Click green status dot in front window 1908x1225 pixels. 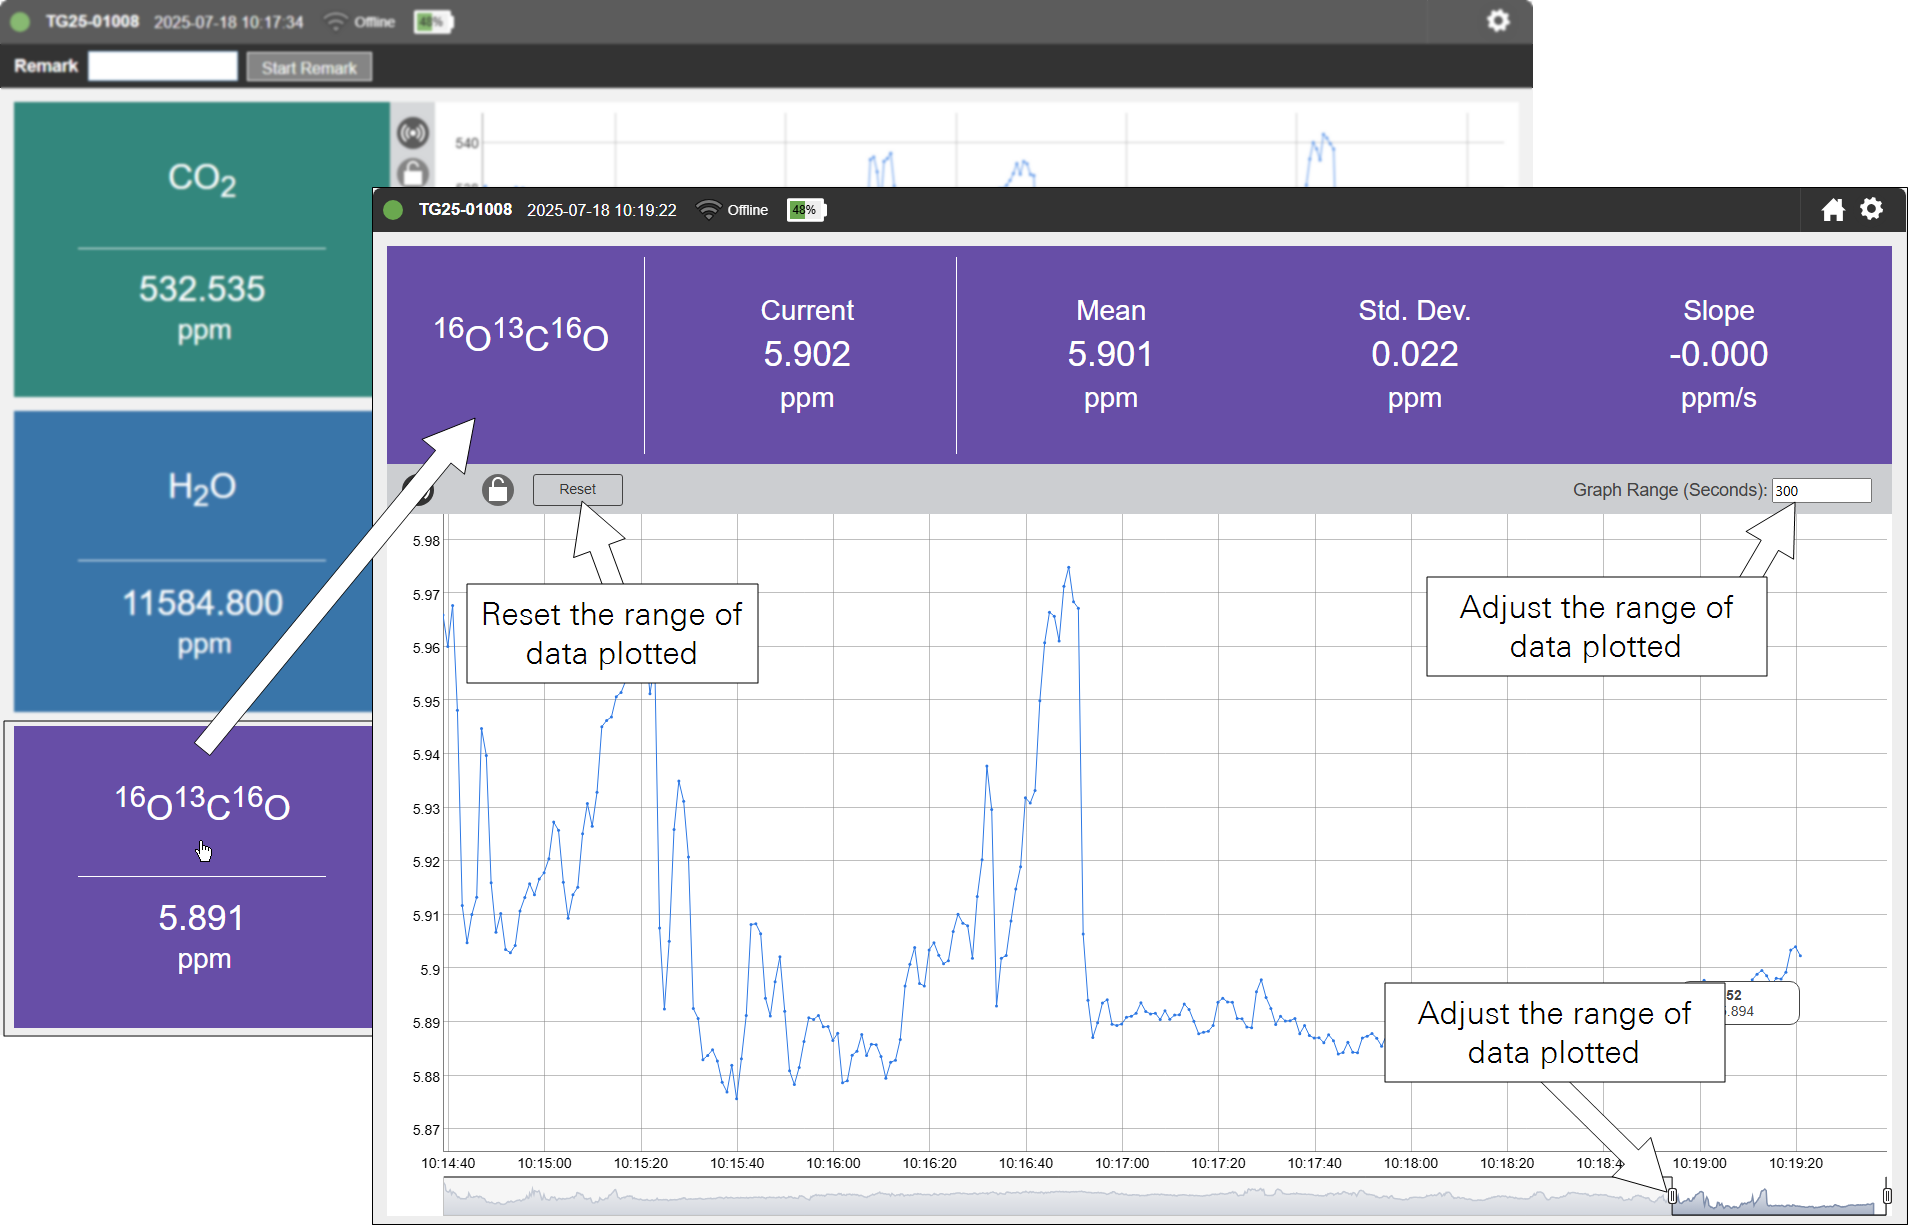pyautogui.click(x=393, y=210)
